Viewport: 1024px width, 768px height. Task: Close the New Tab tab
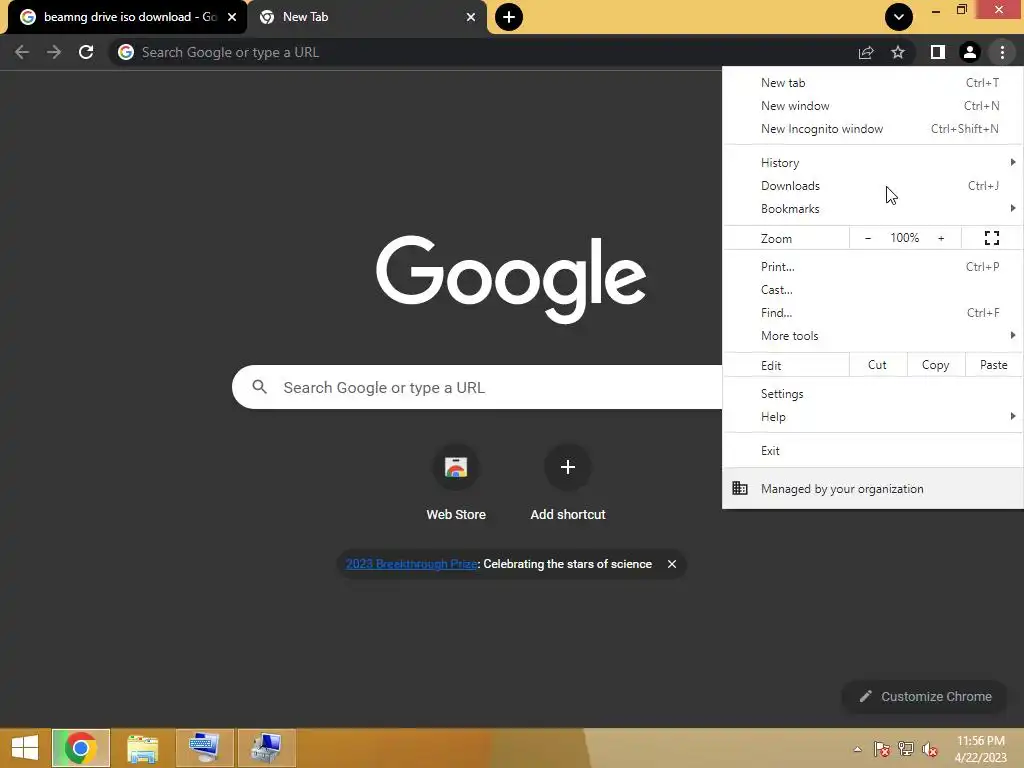(x=471, y=17)
